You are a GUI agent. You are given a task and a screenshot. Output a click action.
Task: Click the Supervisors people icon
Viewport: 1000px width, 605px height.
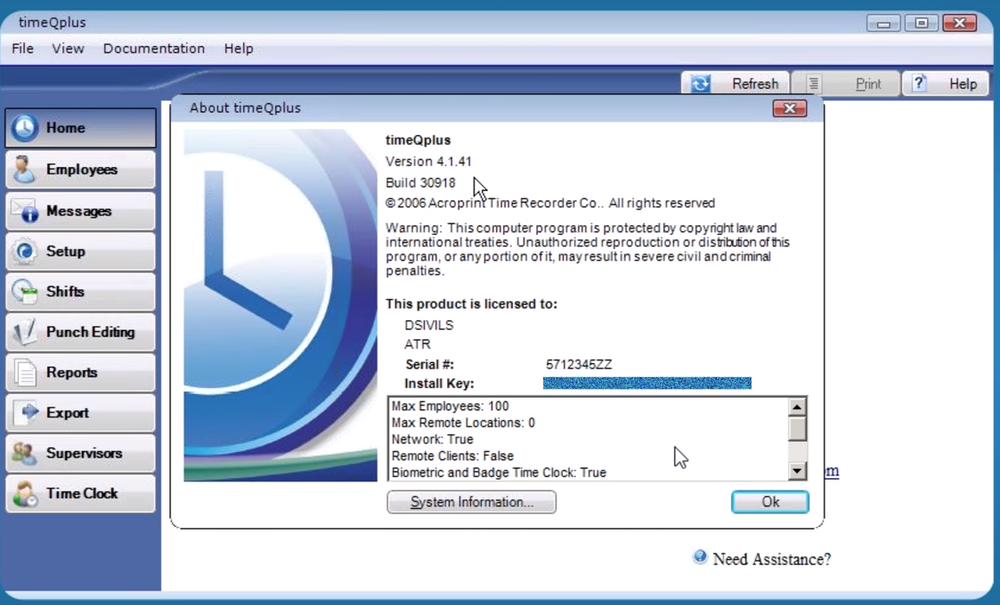24,453
